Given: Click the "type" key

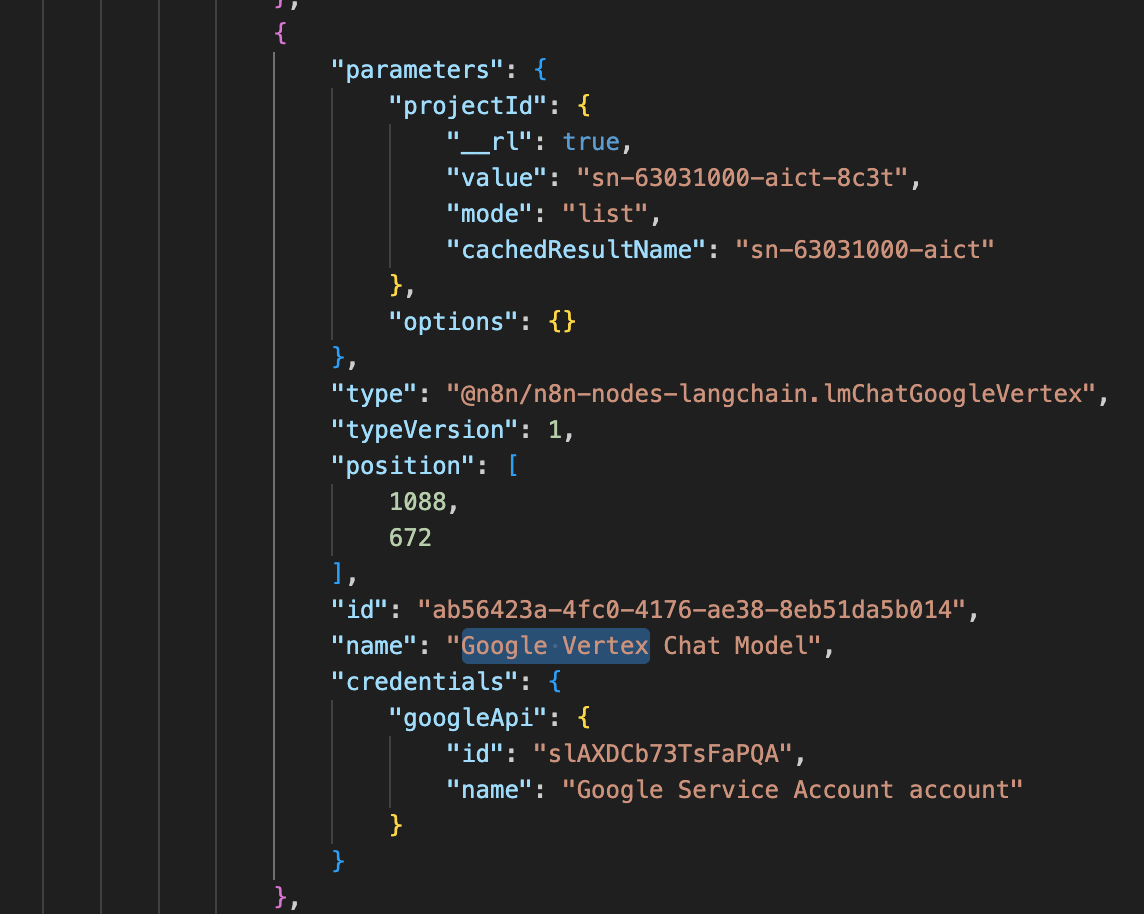Looking at the screenshot, I should [x=374, y=394].
